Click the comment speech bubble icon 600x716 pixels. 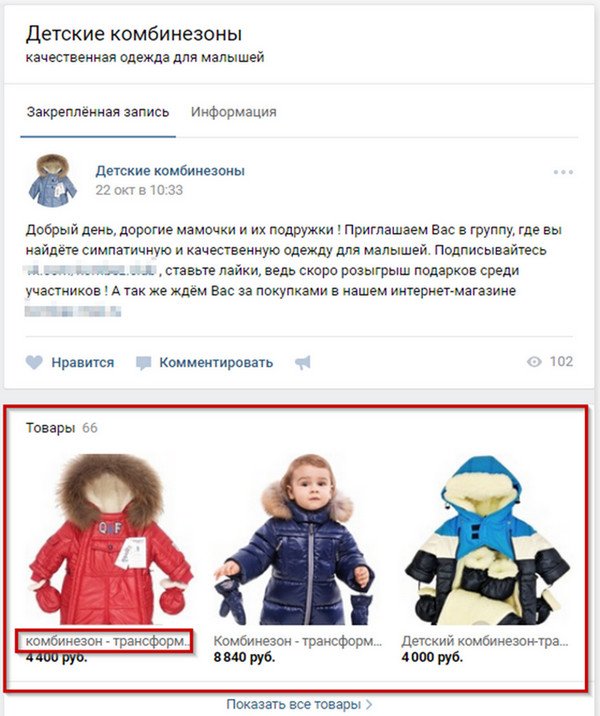[143, 363]
